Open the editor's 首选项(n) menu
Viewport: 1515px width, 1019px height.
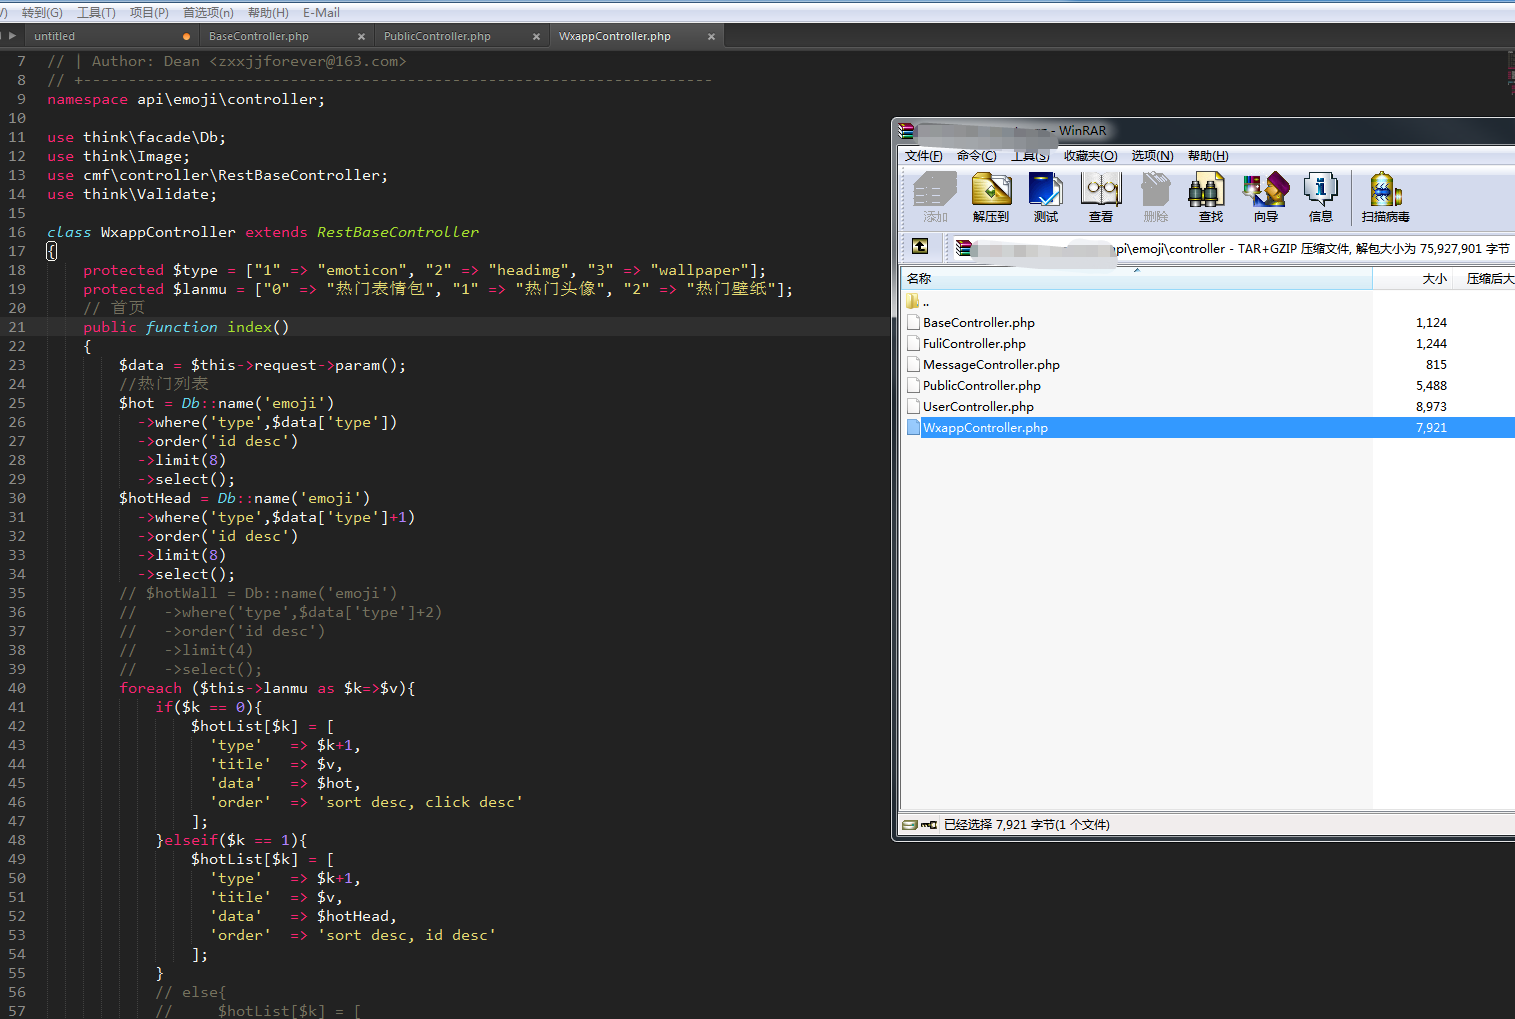pos(208,12)
